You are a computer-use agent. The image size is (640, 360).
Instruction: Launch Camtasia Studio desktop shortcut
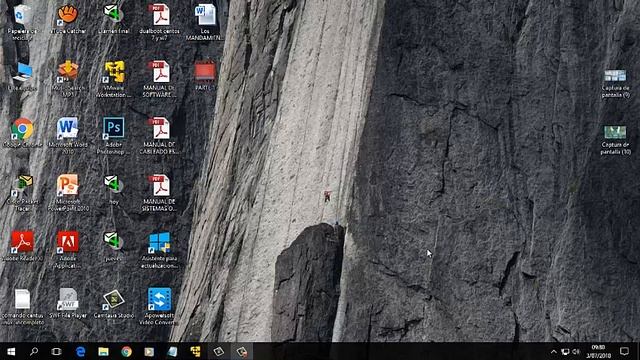click(114, 303)
